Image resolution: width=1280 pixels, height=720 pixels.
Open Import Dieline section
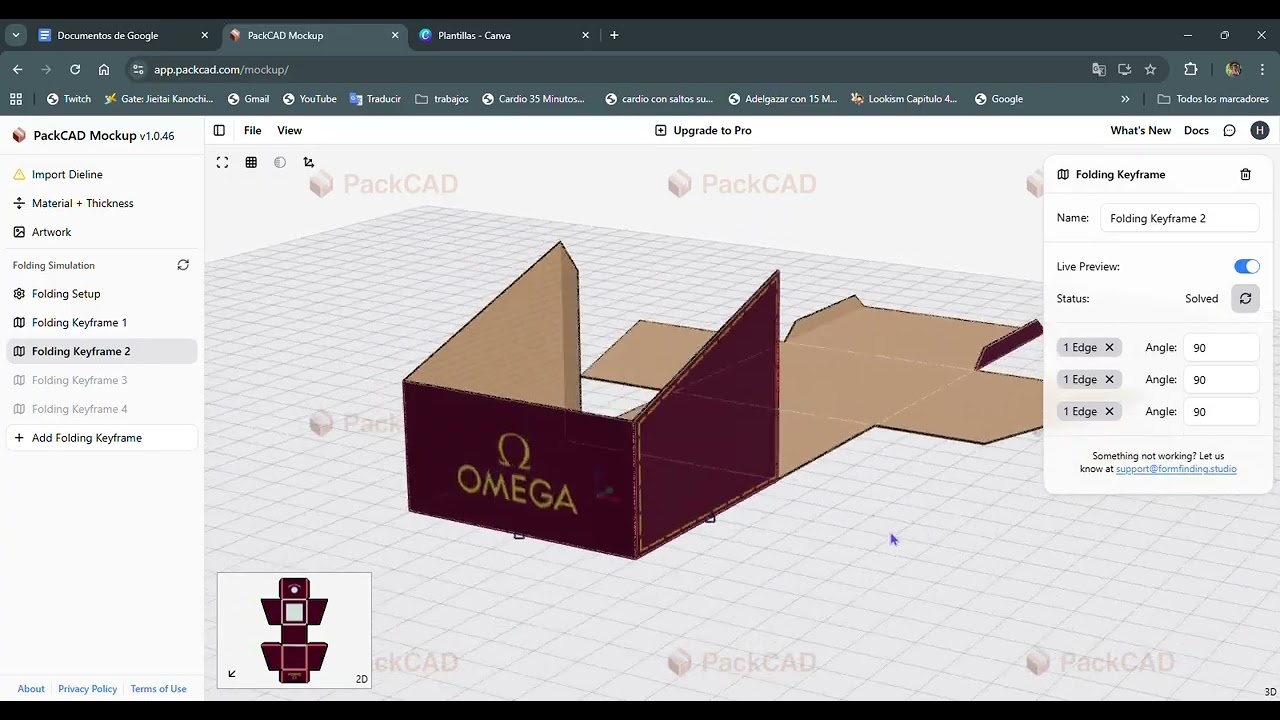[102, 174]
